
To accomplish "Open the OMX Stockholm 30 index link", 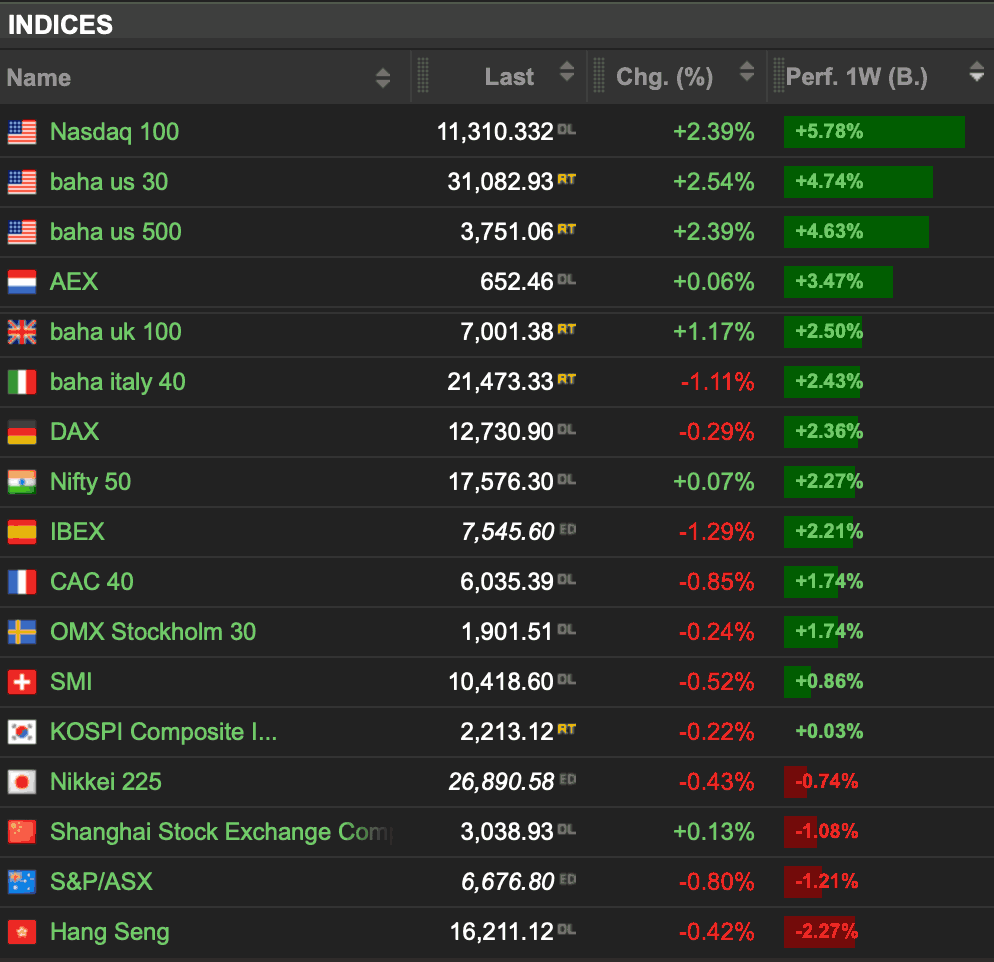I will point(153,632).
